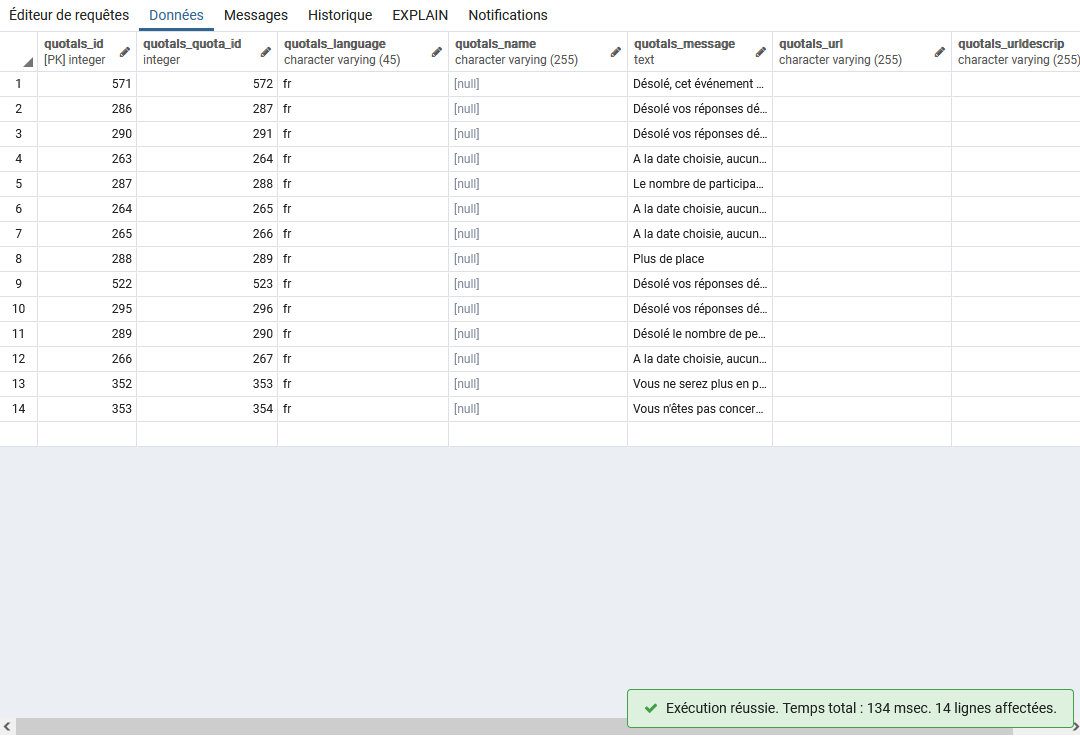Click the pencil icon in the quotals_name header
The width and height of the screenshot is (1080, 737).
(x=616, y=52)
